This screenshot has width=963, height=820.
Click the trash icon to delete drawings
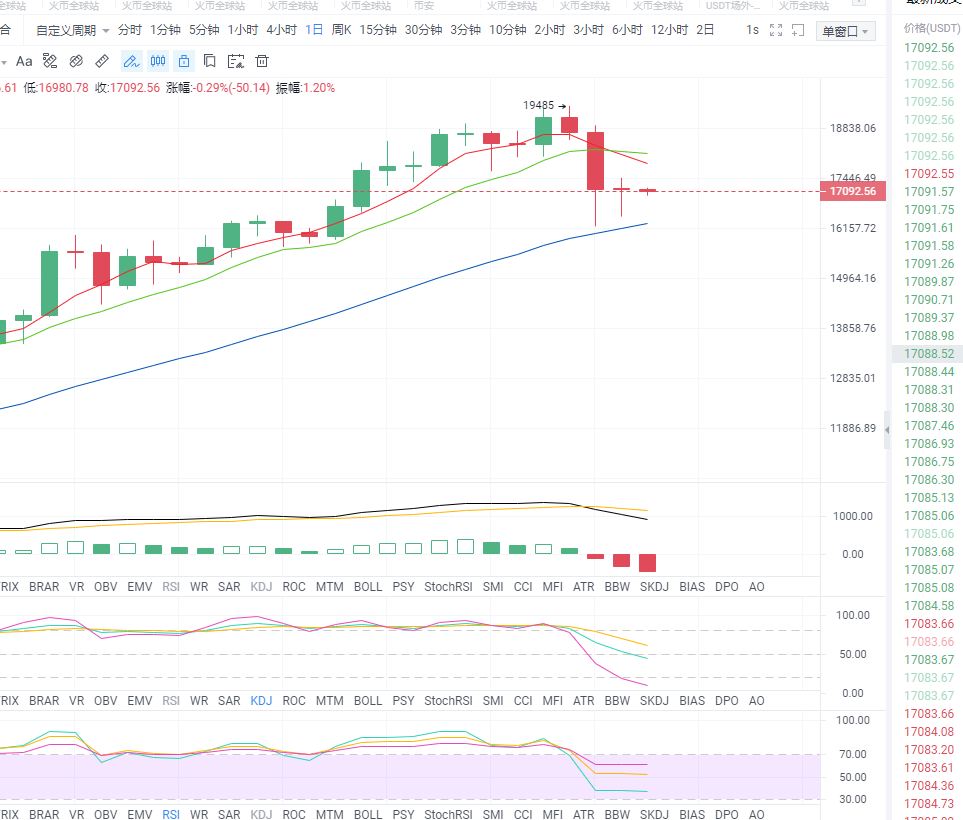[x=262, y=61]
